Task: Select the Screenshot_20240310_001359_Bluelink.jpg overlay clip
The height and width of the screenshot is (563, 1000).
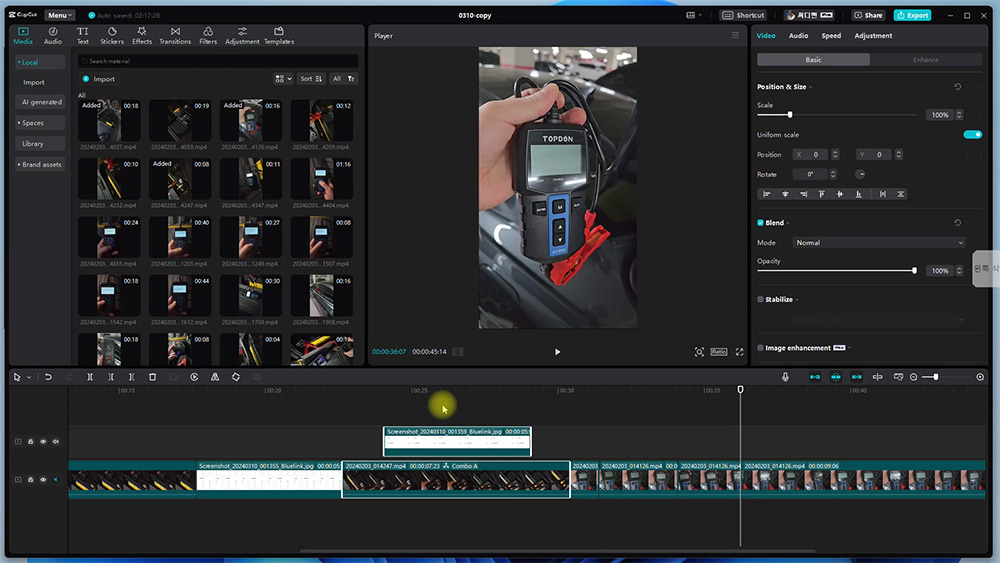Action: pyautogui.click(x=457, y=441)
